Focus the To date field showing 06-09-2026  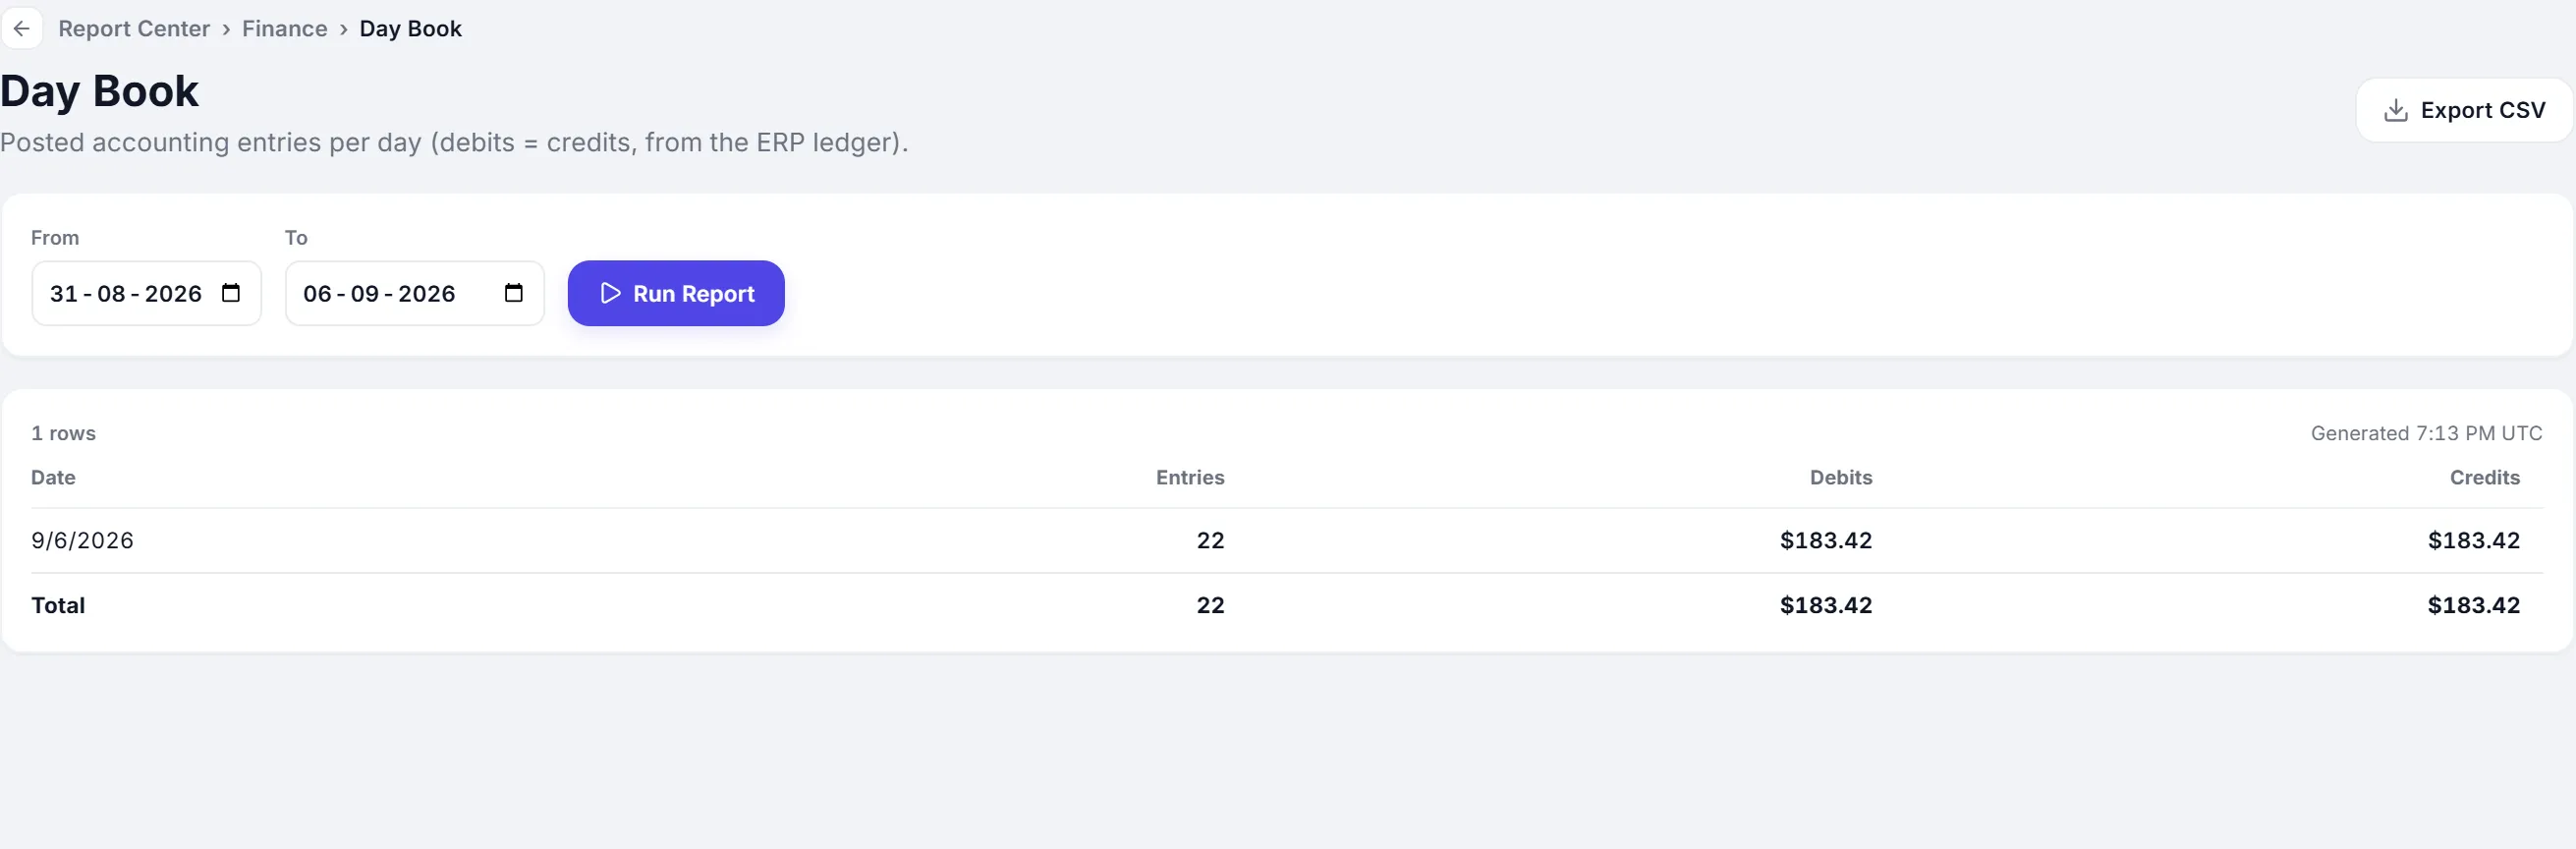pyautogui.click(x=414, y=293)
